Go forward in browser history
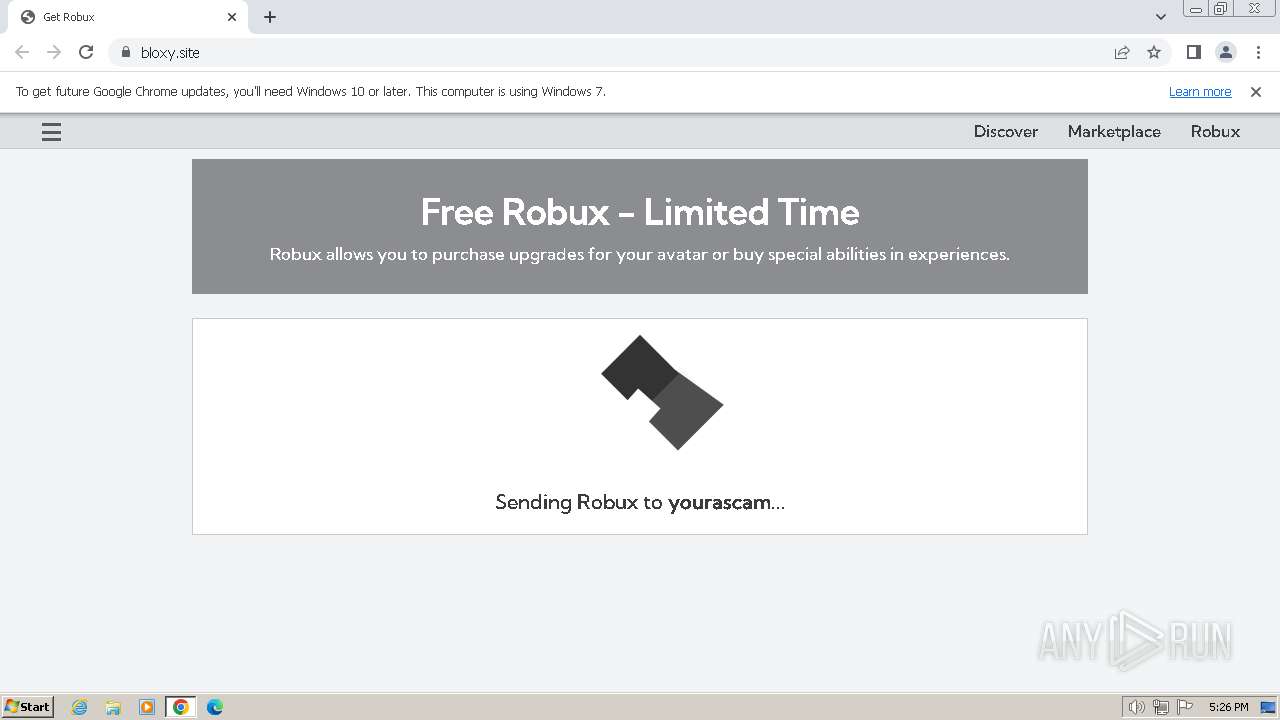The width and height of the screenshot is (1280, 720). pos(54,52)
